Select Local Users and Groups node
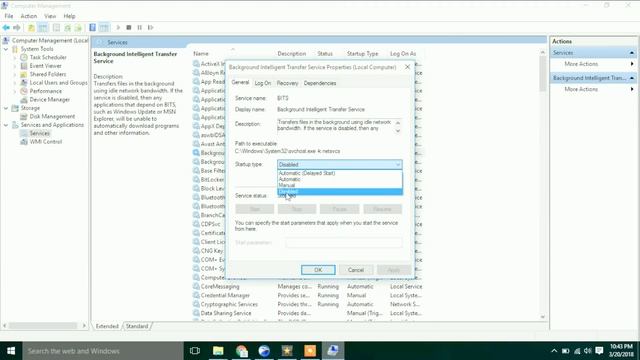This screenshot has height=360, width=640. [x=58, y=82]
